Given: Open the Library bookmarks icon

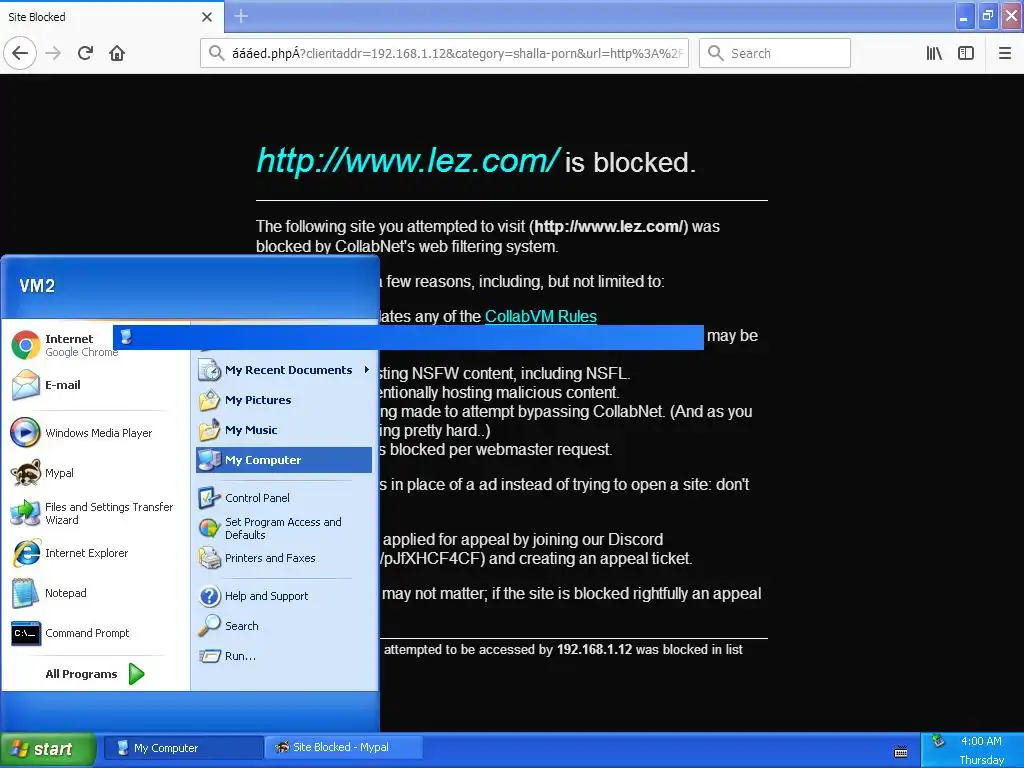Looking at the screenshot, I should pyautogui.click(x=934, y=53).
